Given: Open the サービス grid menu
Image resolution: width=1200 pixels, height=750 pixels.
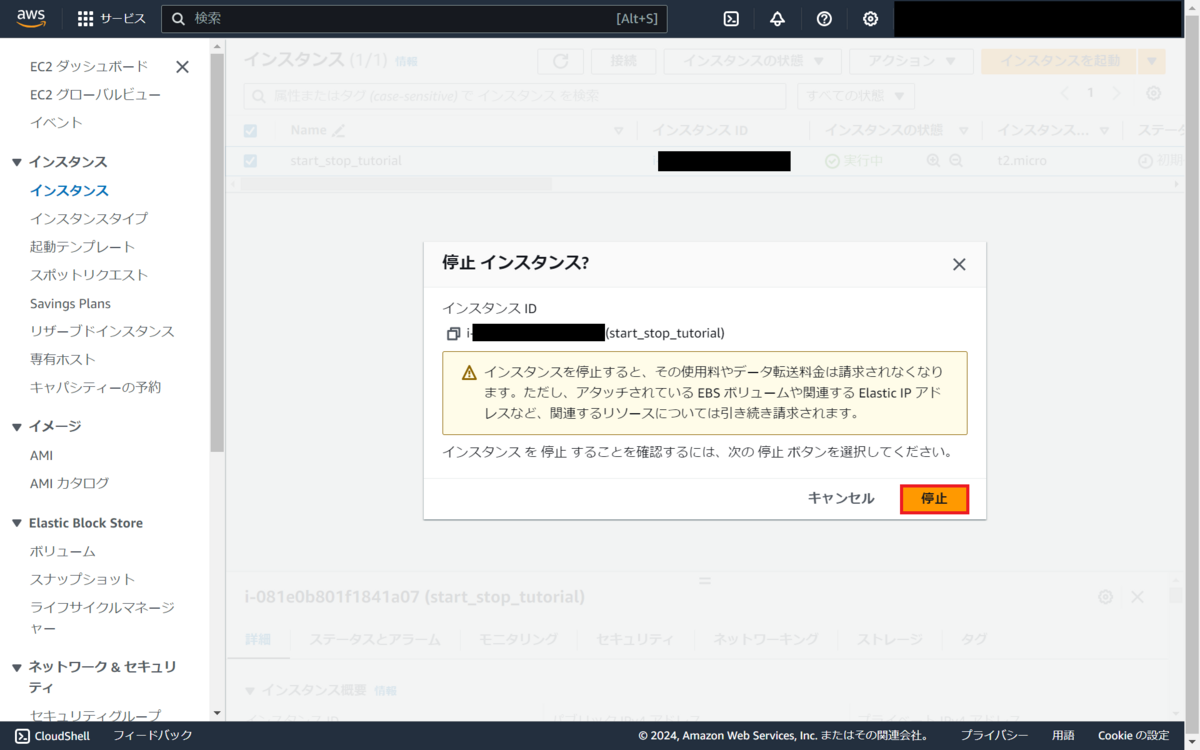Looking at the screenshot, I should (x=111, y=19).
